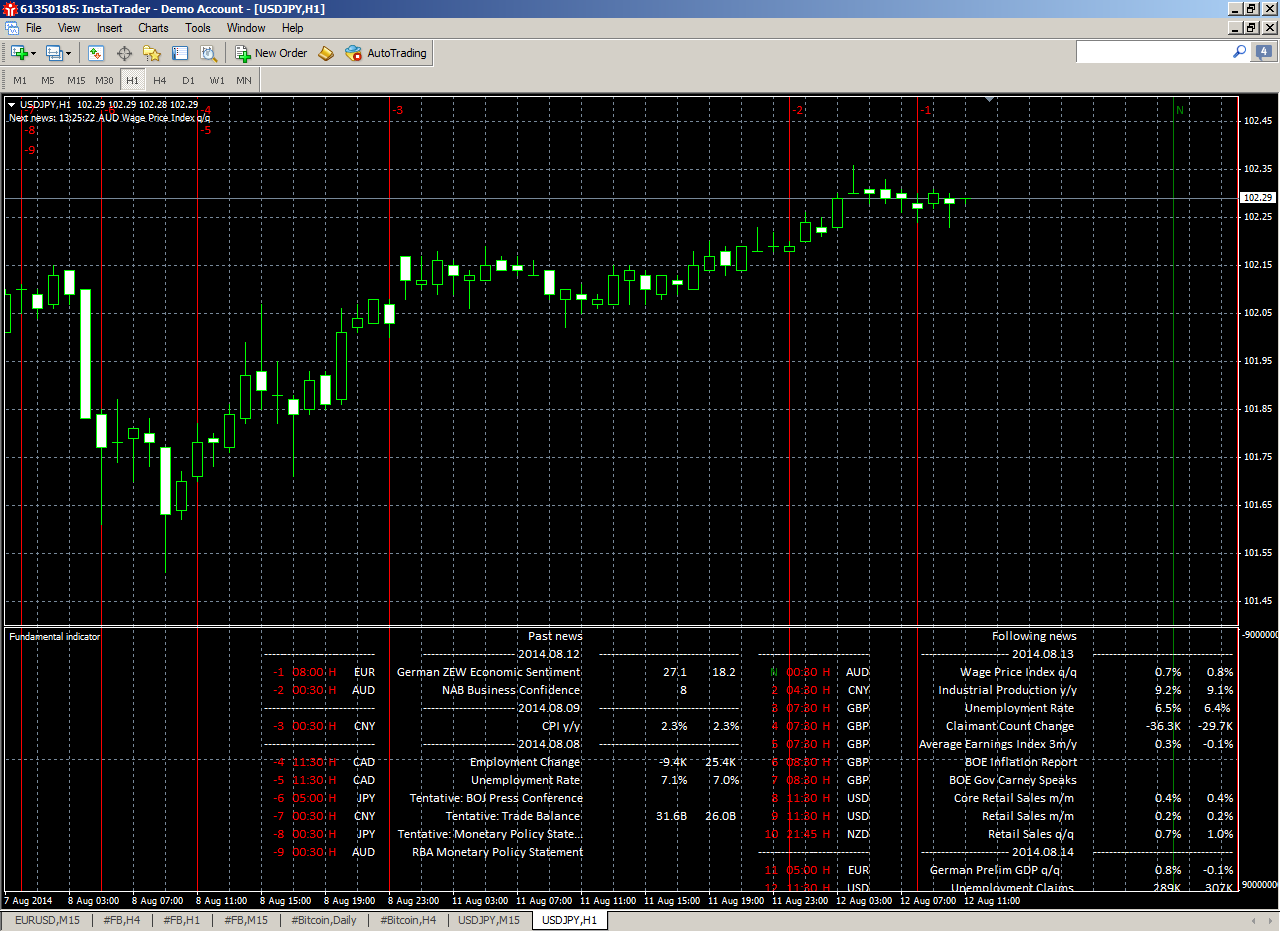Screen dimensions: 1280x932
Task: Restore down the inner chart window
Action: click(x=1250, y=28)
